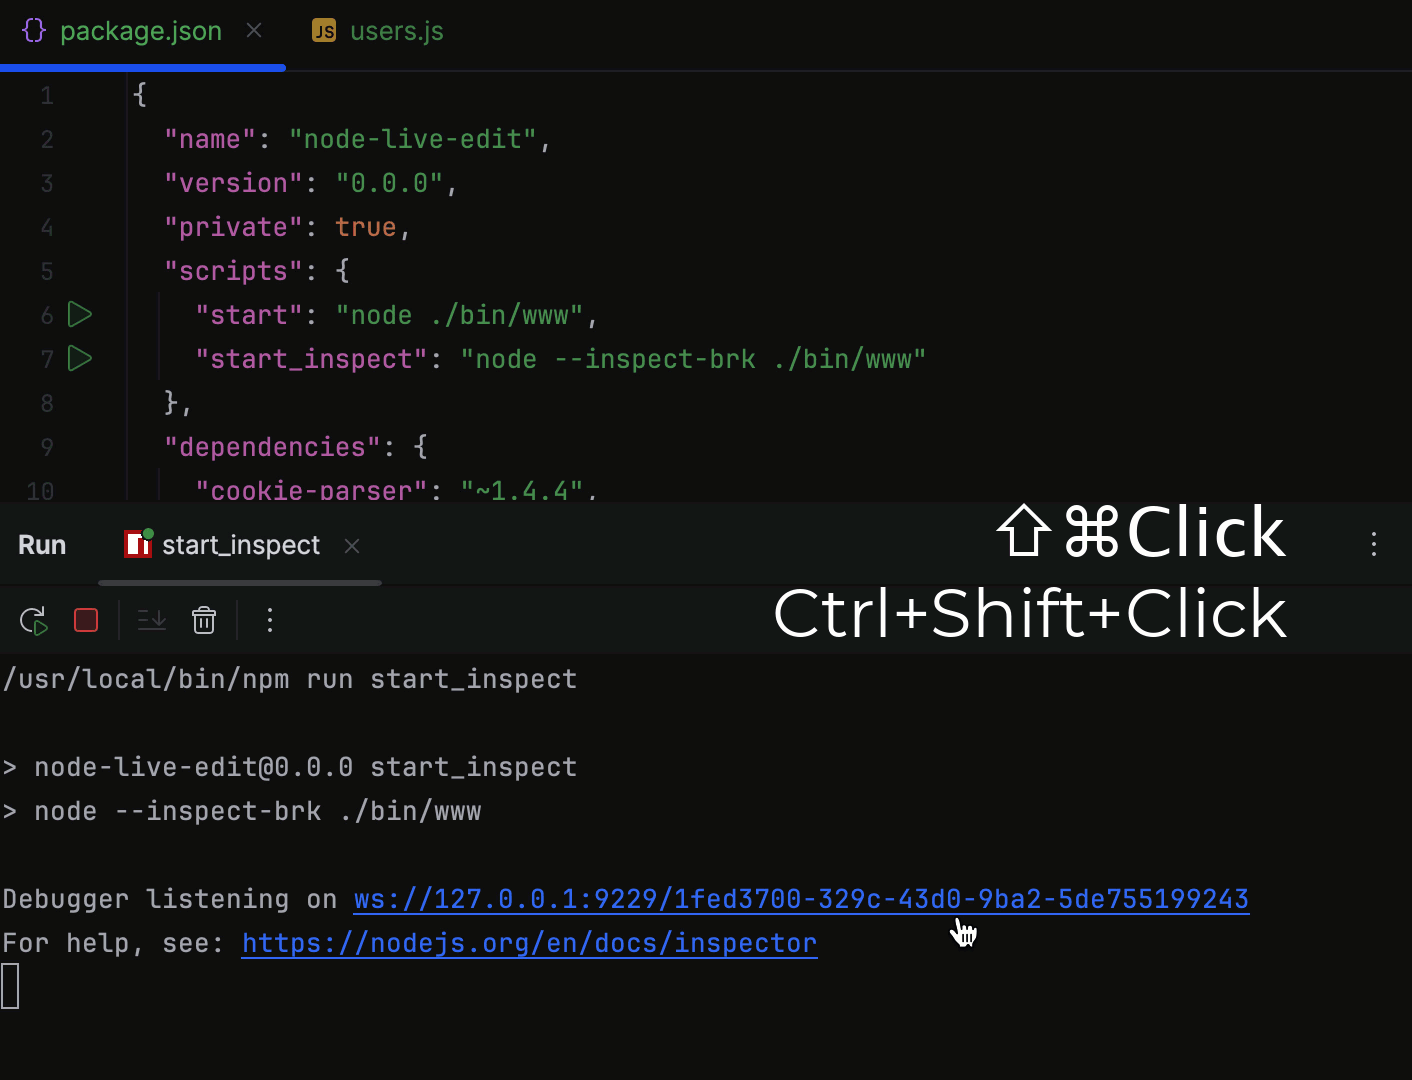Image resolution: width=1412 pixels, height=1080 pixels.
Task: Open the Node.js inspector documentation link
Action: pyautogui.click(x=529, y=942)
